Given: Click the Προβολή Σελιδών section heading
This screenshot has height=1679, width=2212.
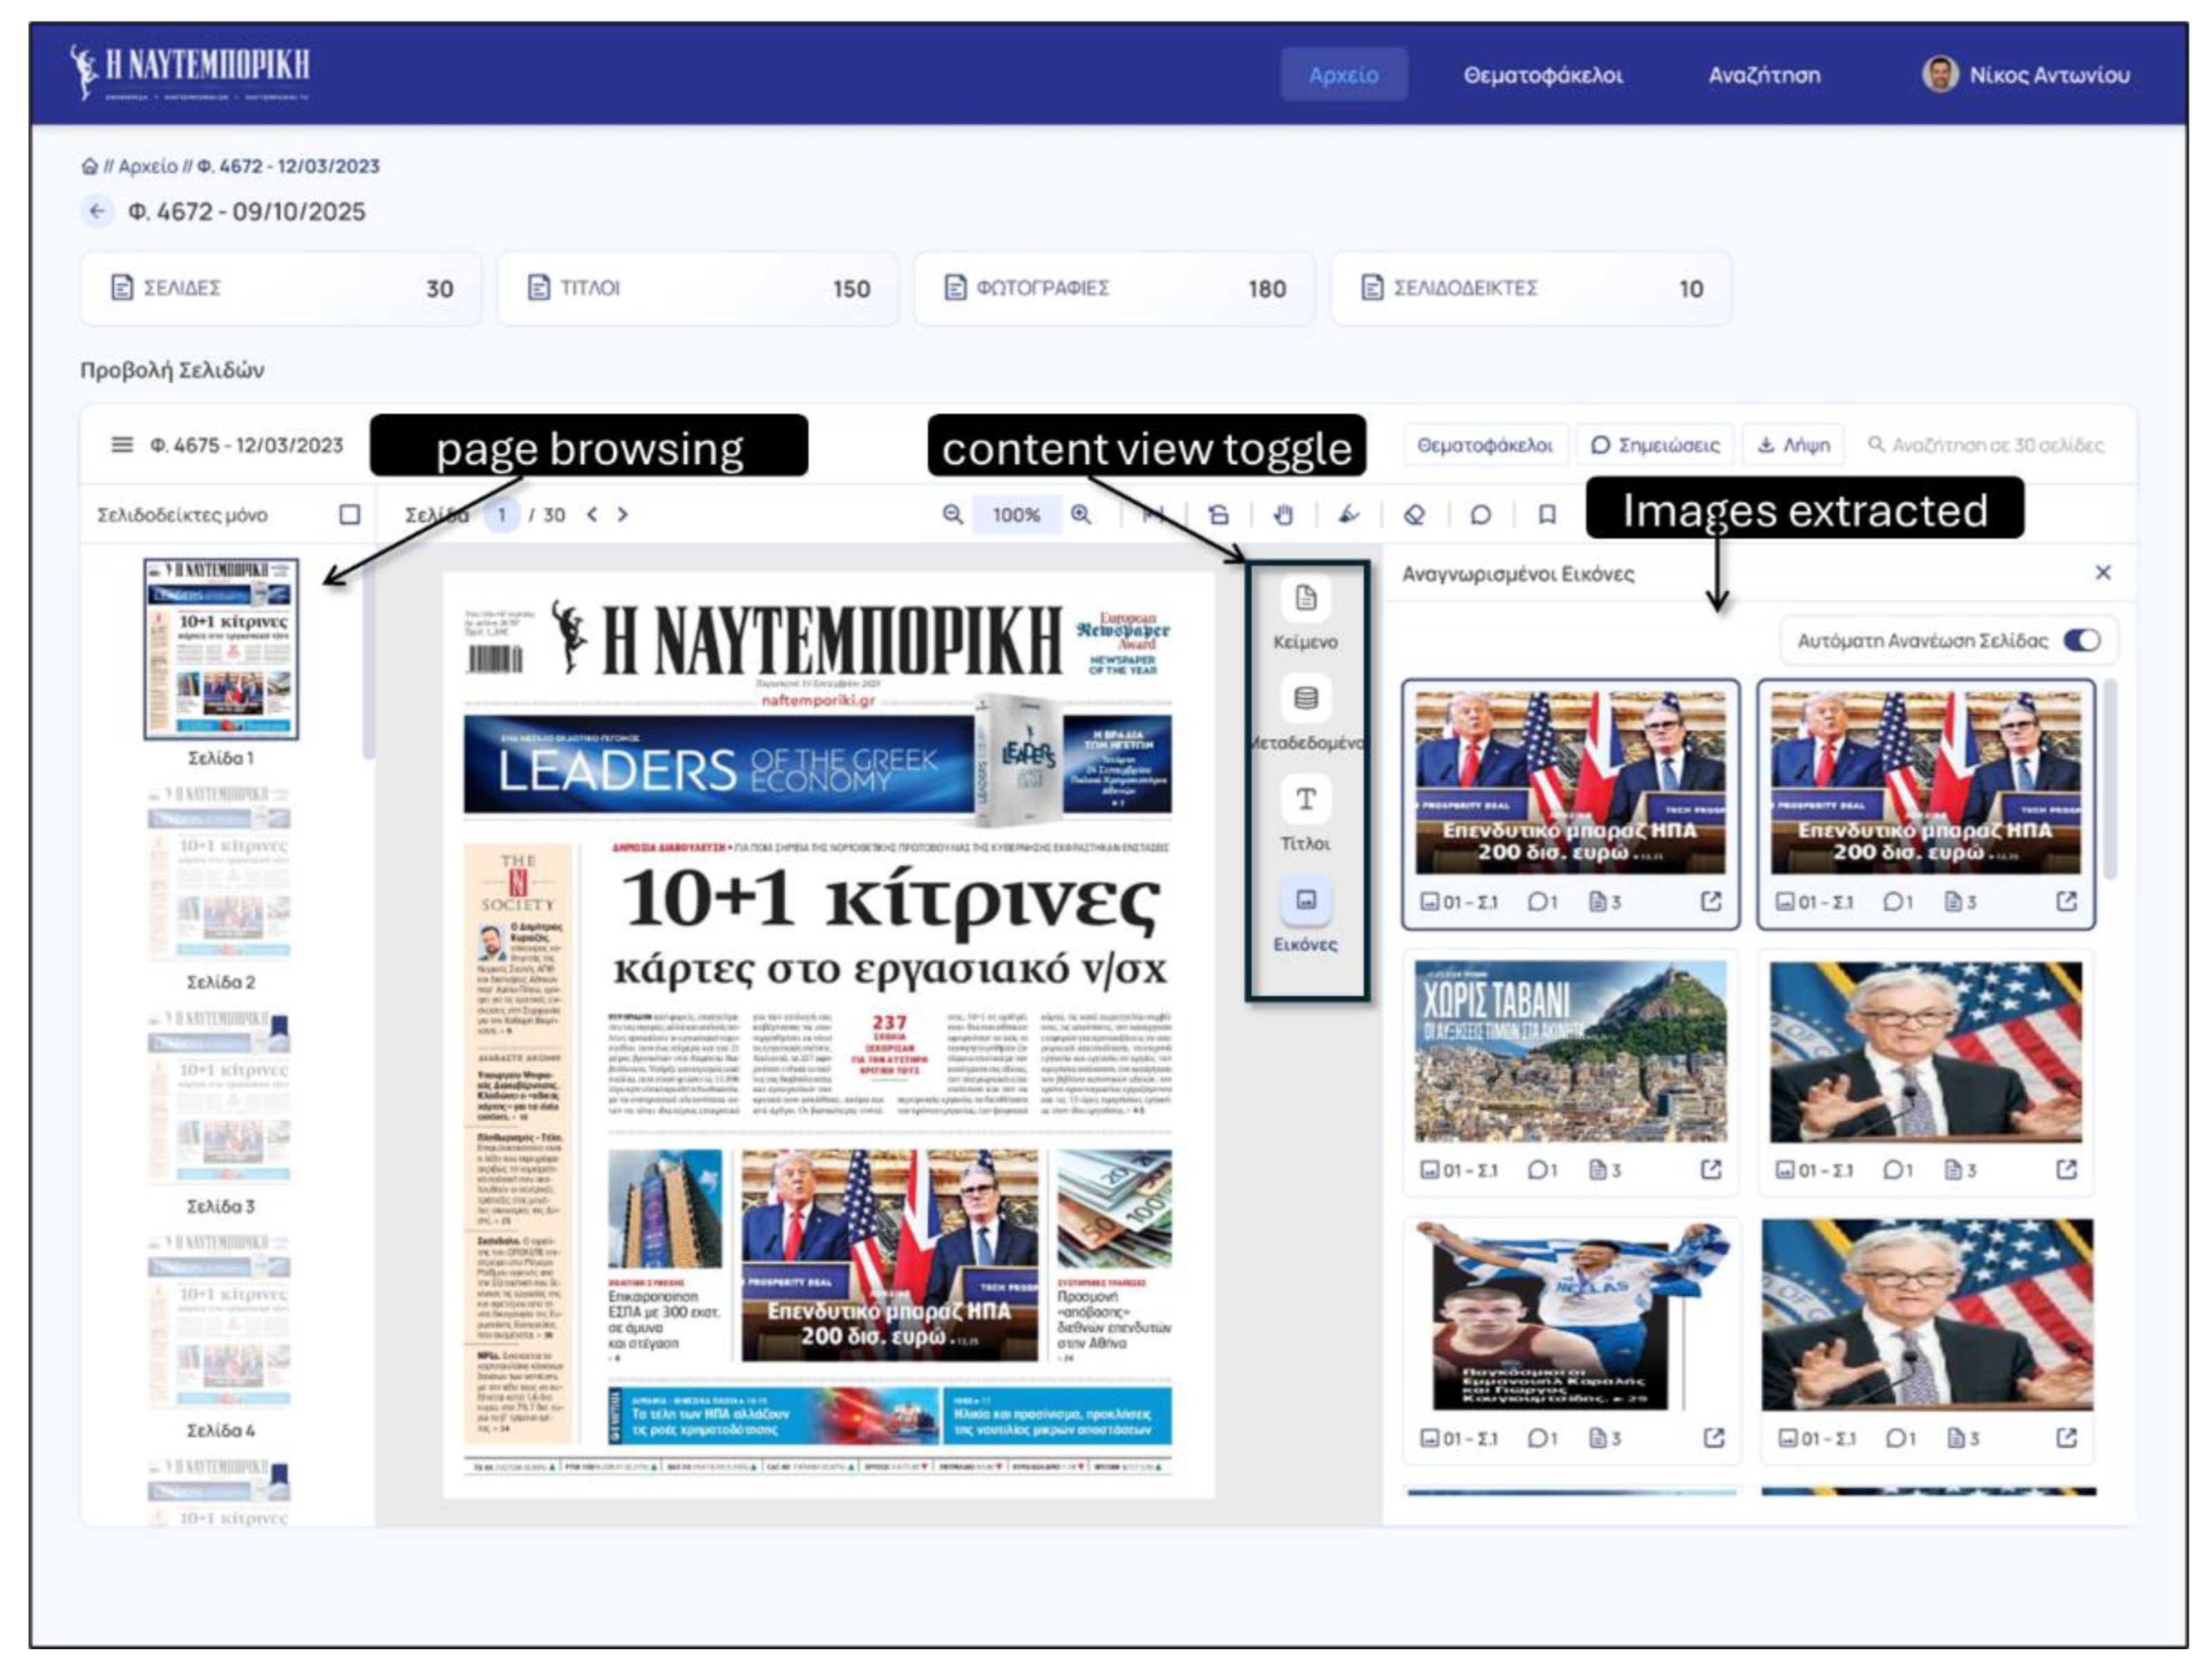Looking at the screenshot, I should (x=172, y=370).
